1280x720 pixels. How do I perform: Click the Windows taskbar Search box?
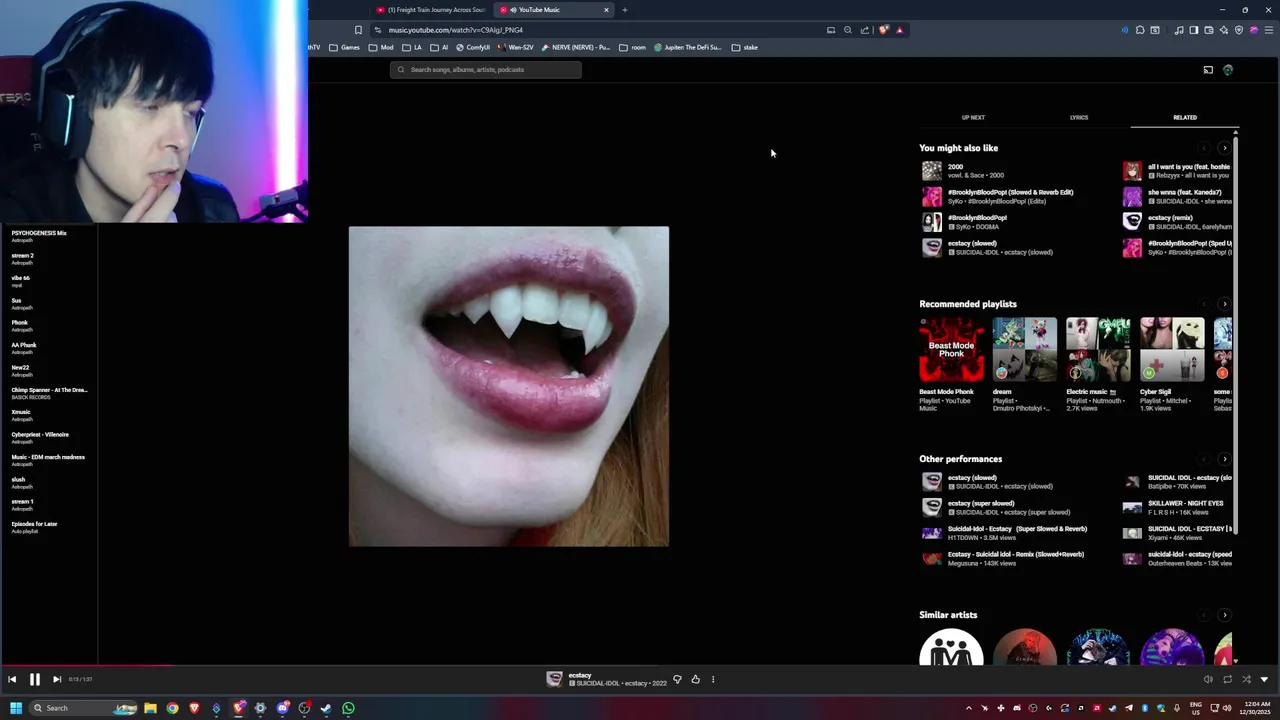tap(83, 708)
